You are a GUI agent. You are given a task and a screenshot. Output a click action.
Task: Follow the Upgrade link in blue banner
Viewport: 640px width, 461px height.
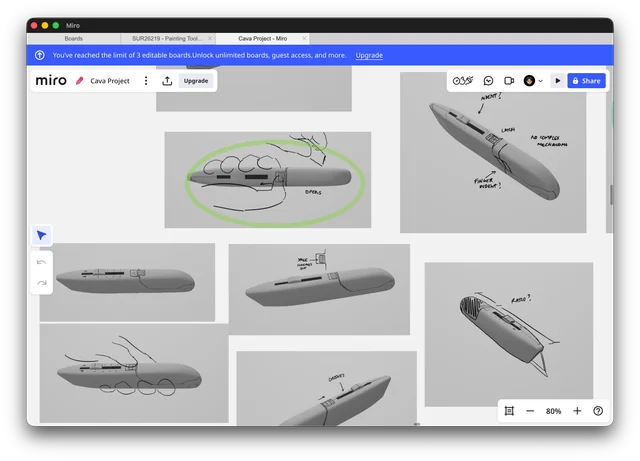coord(369,55)
